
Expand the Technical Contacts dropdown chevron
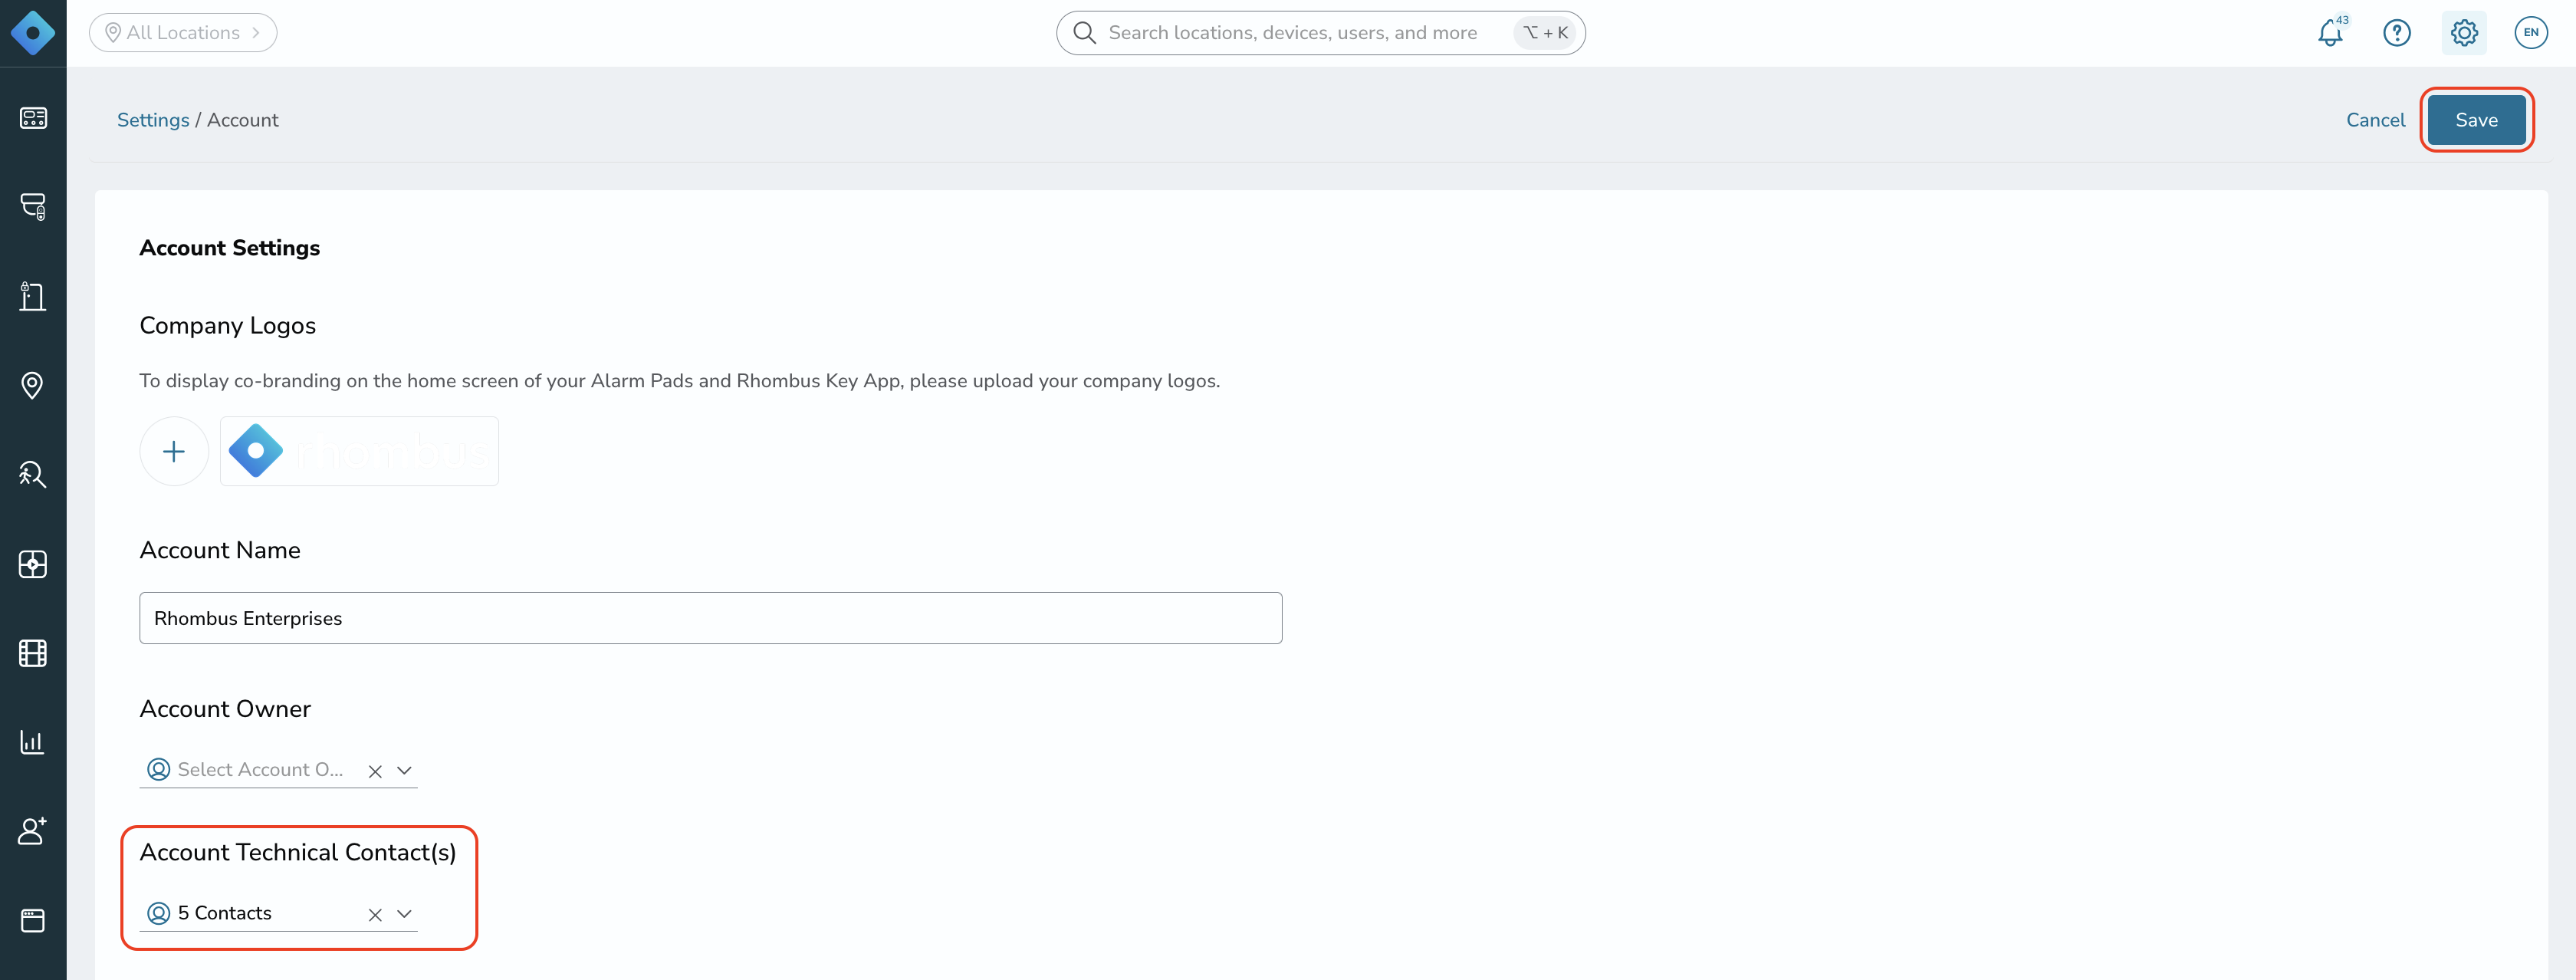point(404,914)
